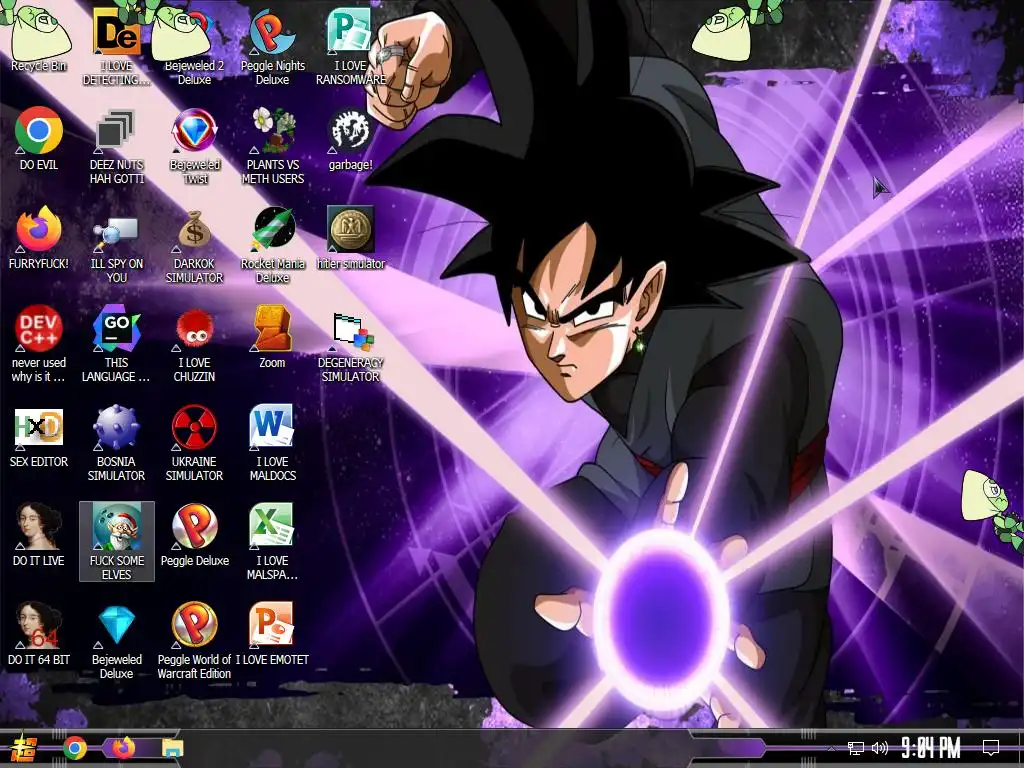Screen dimensions: 1024x768
Task: Open the Action Center notifications icon
Action: click(991, 748)
